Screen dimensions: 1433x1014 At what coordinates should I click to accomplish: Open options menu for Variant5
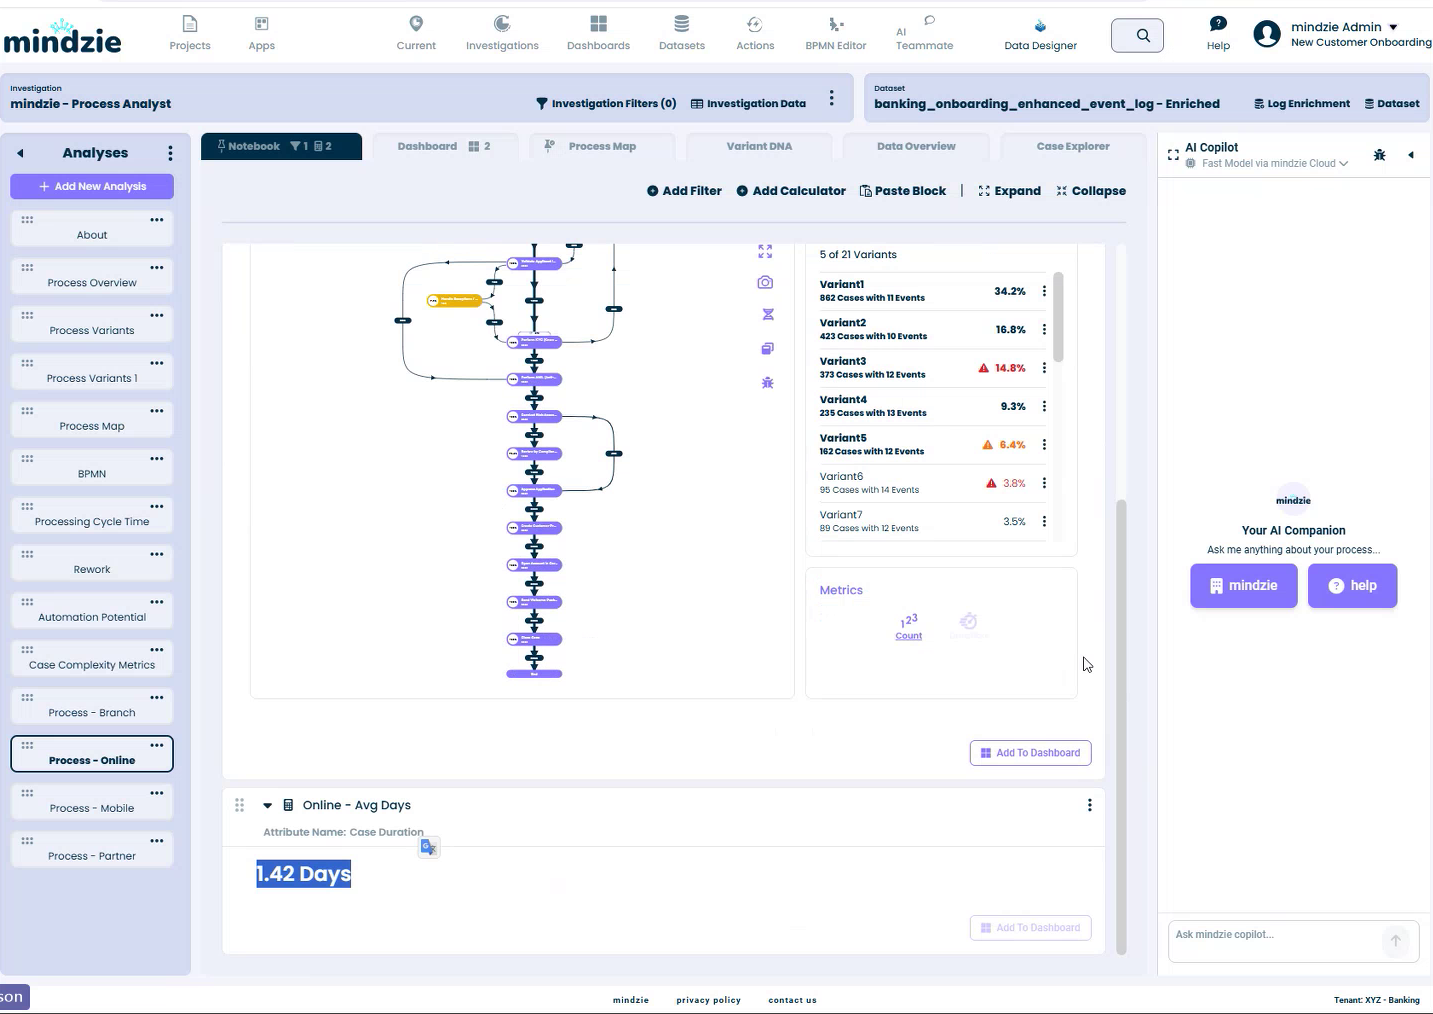point(1044,445)
